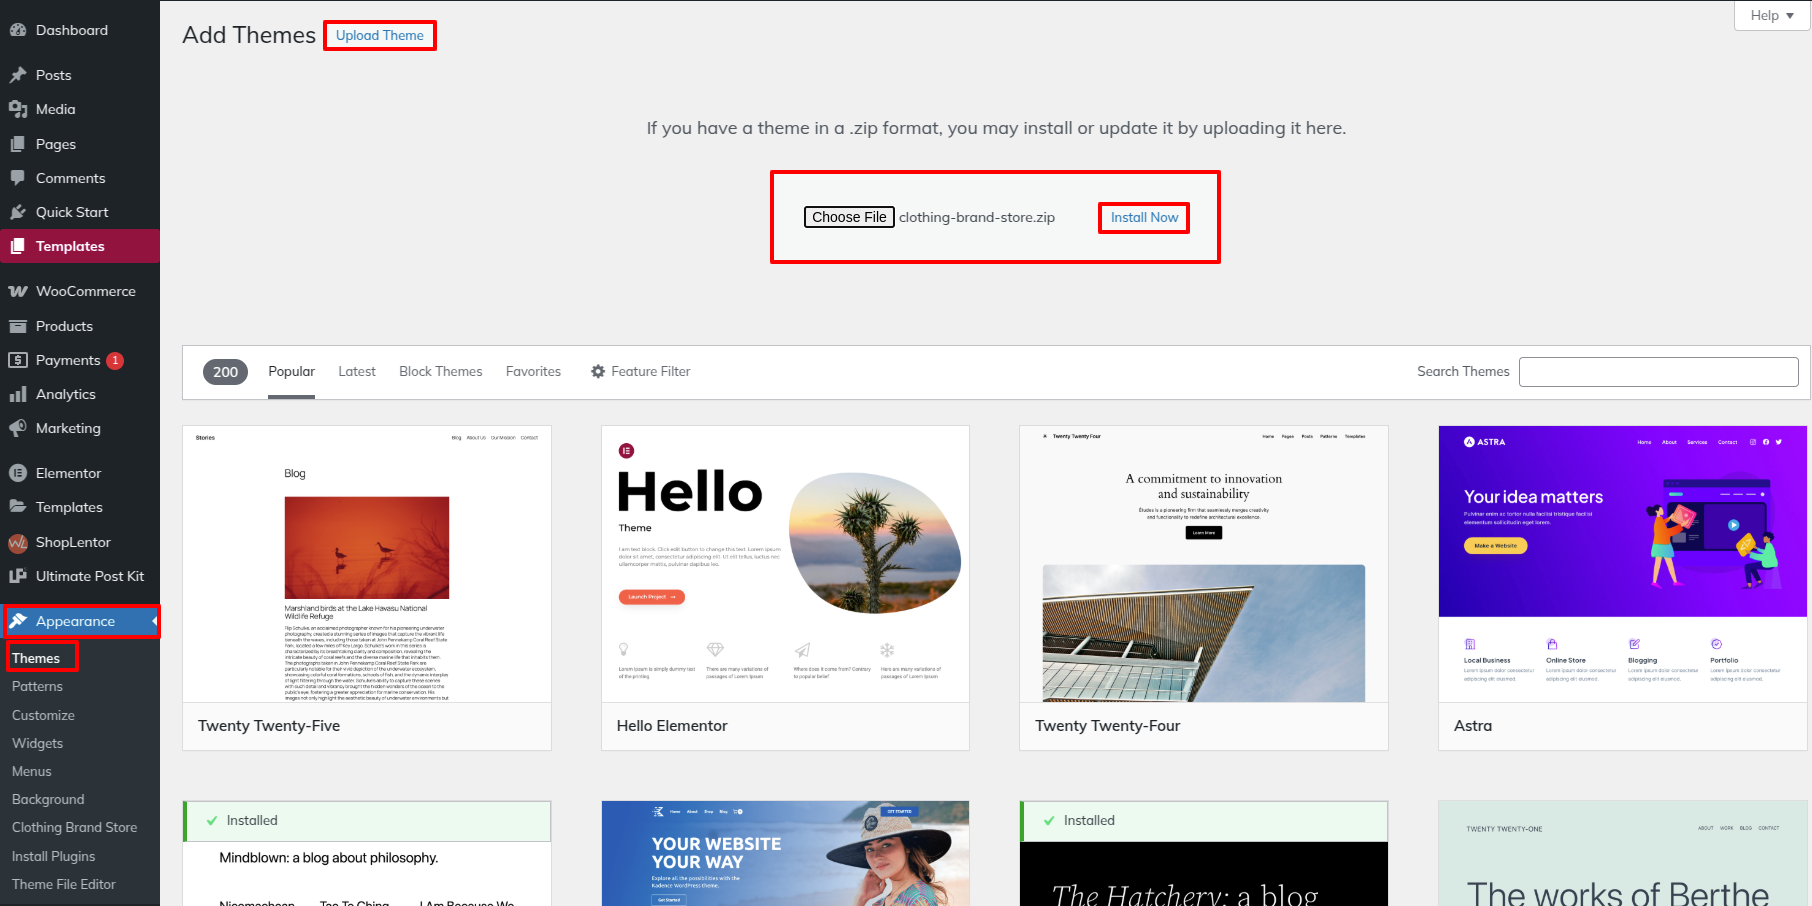
Task: Click the Products box icon
Action: pos(18,326)
